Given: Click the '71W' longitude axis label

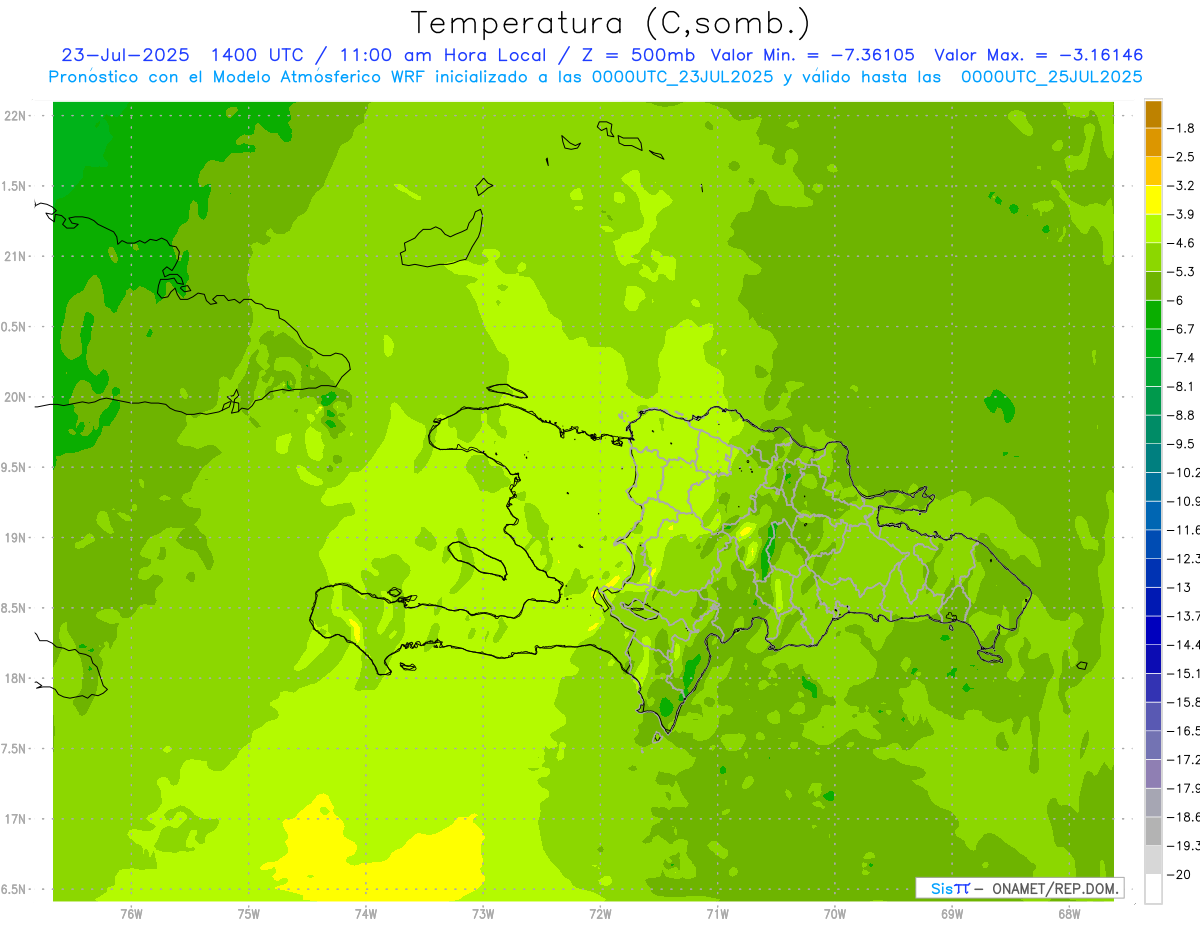Looking at the screenshot, I should 717,913.
